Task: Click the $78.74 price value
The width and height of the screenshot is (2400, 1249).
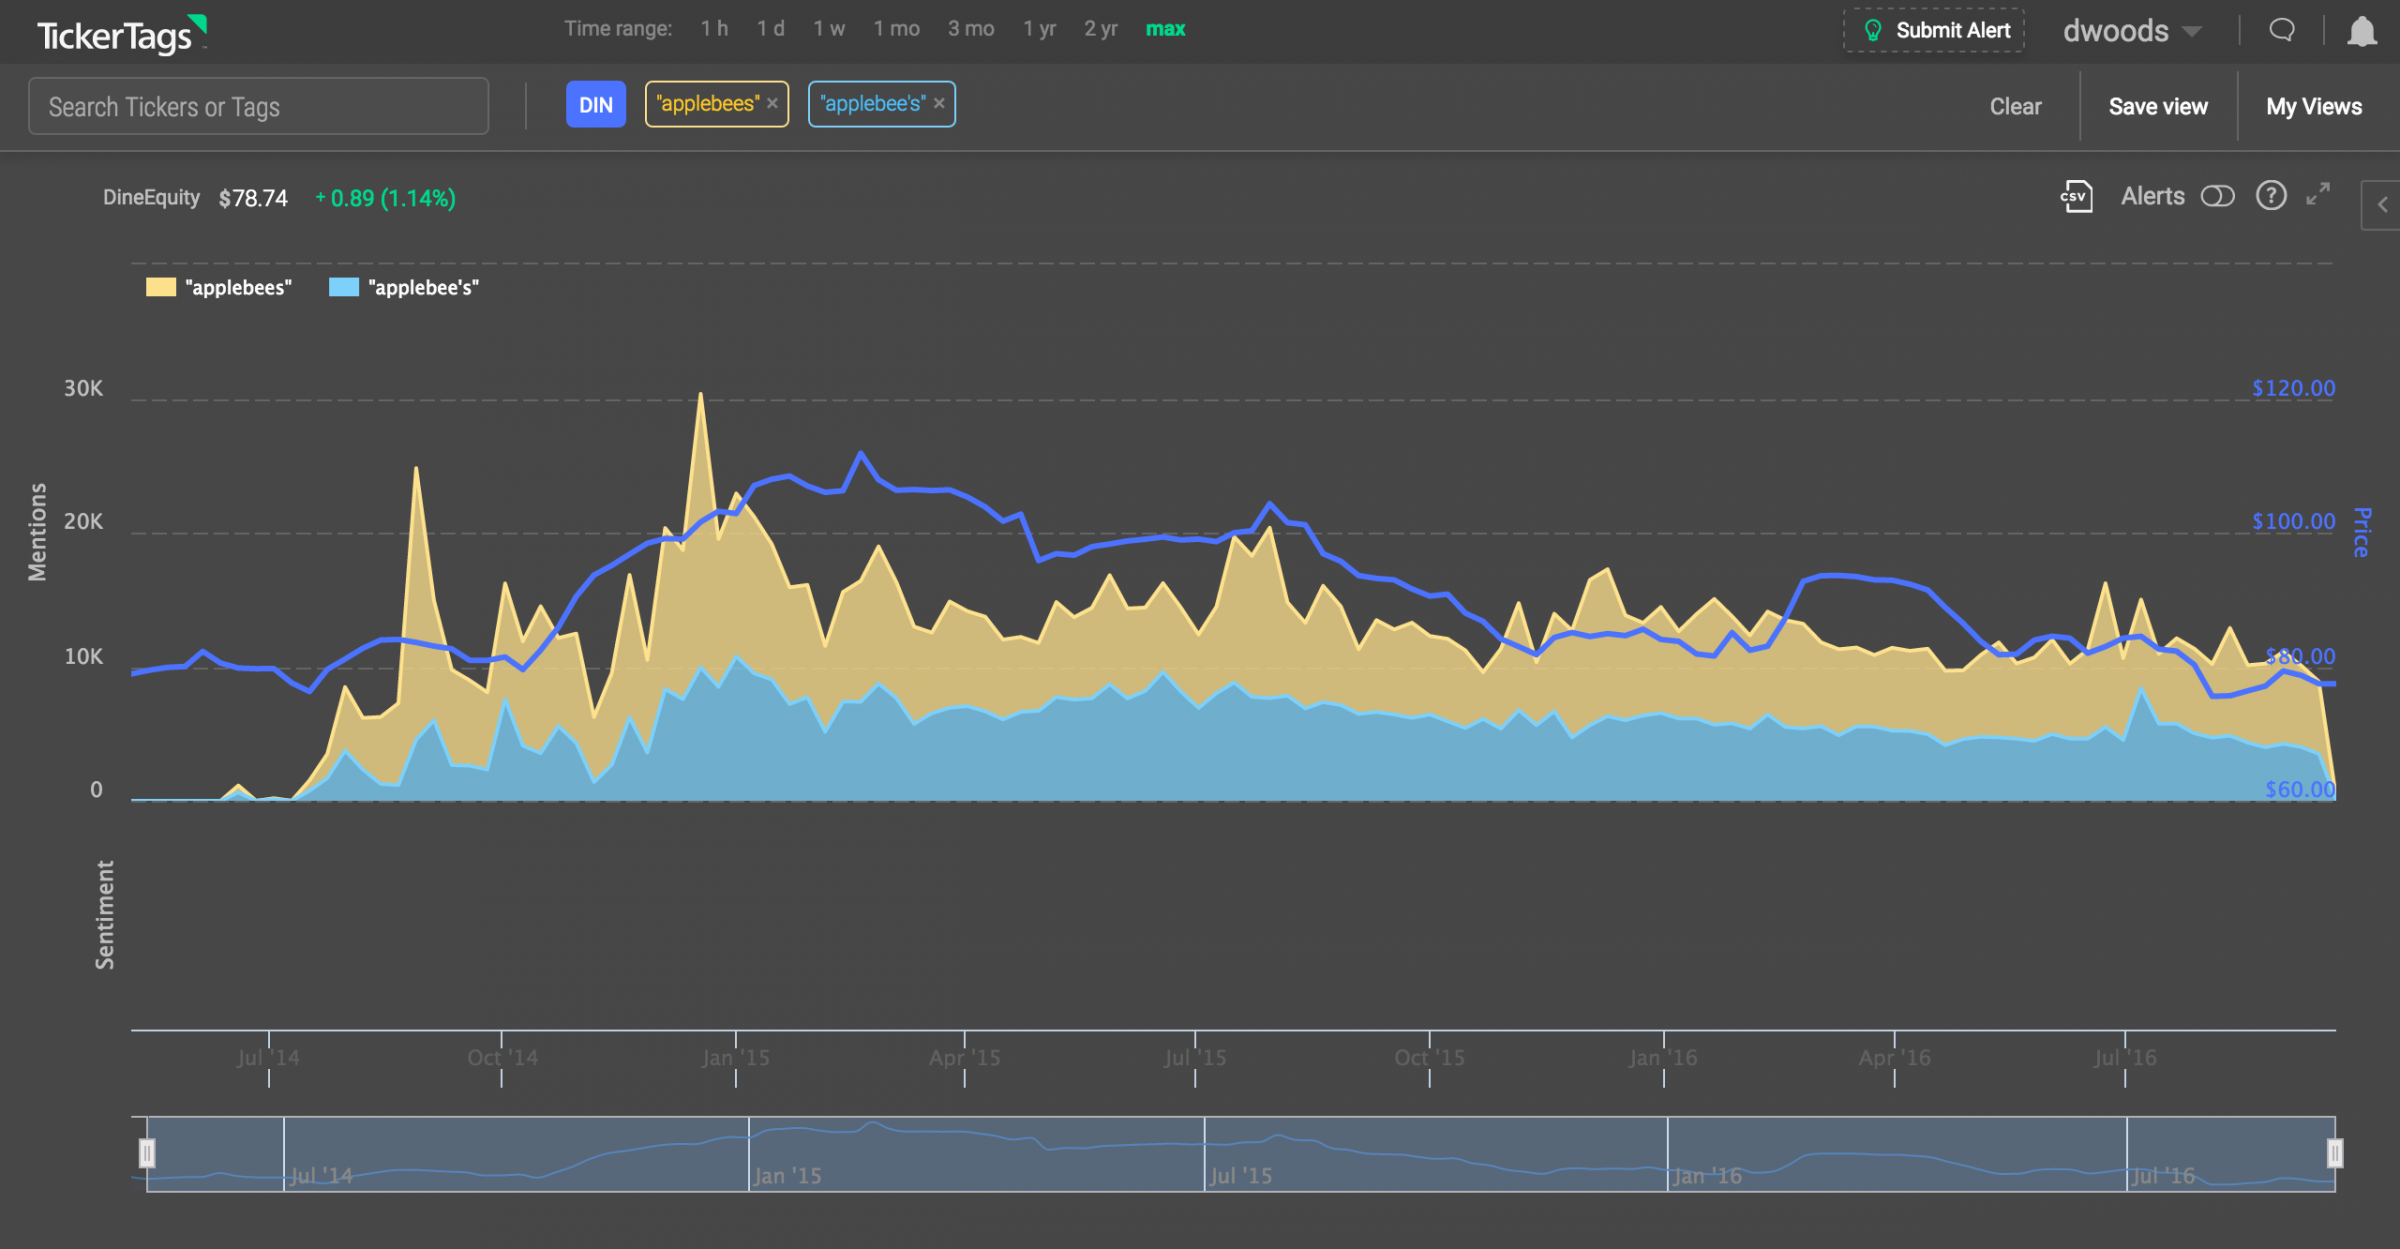Action: click(253, 198)
